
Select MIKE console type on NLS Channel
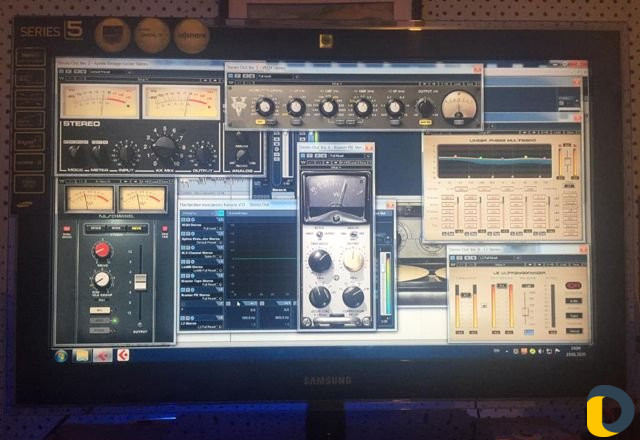pyautogui.click(x=116, y=229)
